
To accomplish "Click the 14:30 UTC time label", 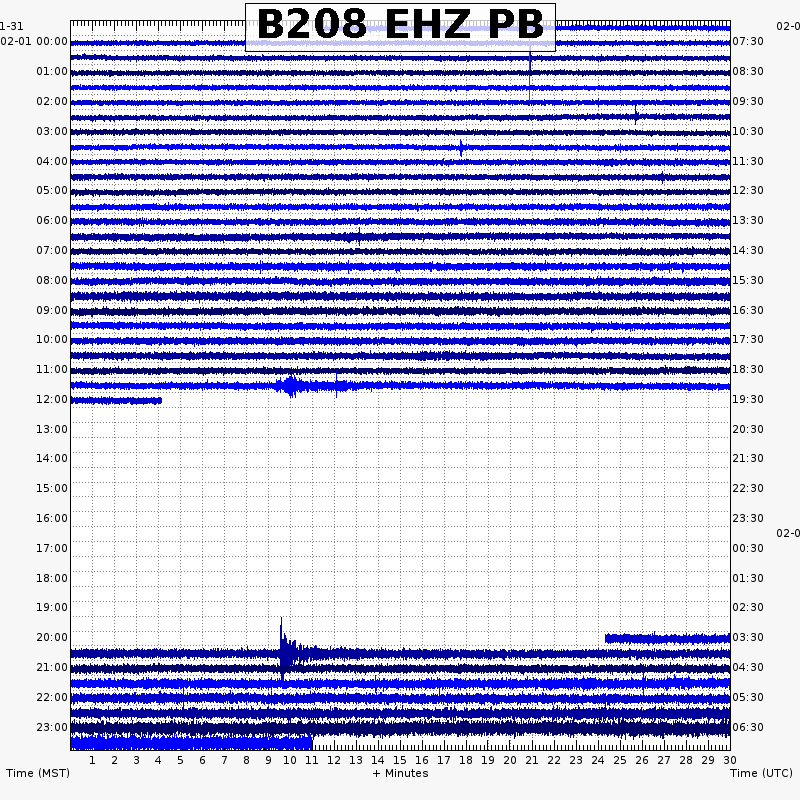I will click(748, 250).
